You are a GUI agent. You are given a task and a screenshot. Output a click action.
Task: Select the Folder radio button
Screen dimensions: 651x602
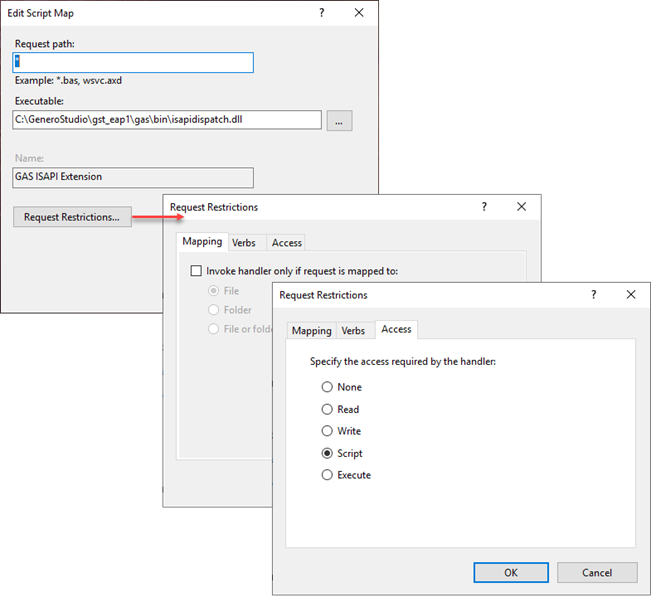(x=213, y=310)
